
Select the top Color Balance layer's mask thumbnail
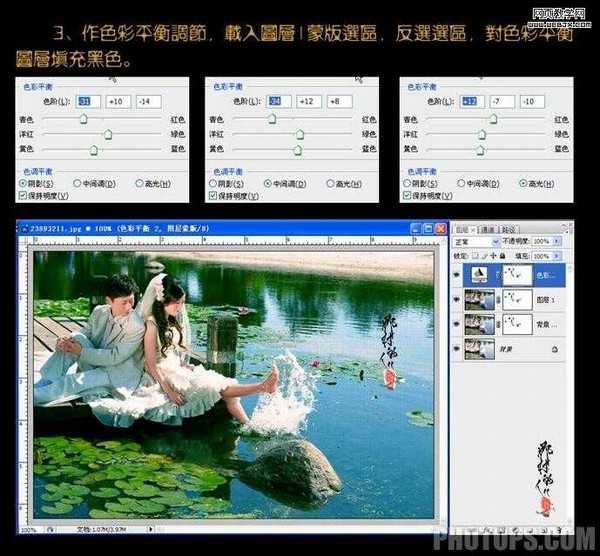click(x=517, y=274)
